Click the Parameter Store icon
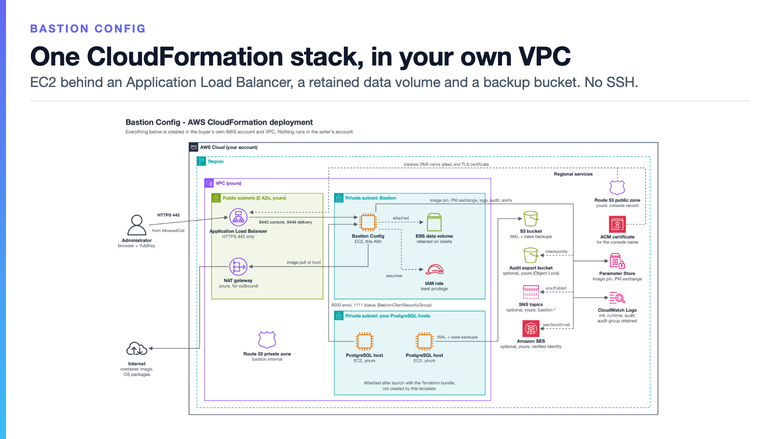This screenshot has width=780, height=439. [617, 261]
